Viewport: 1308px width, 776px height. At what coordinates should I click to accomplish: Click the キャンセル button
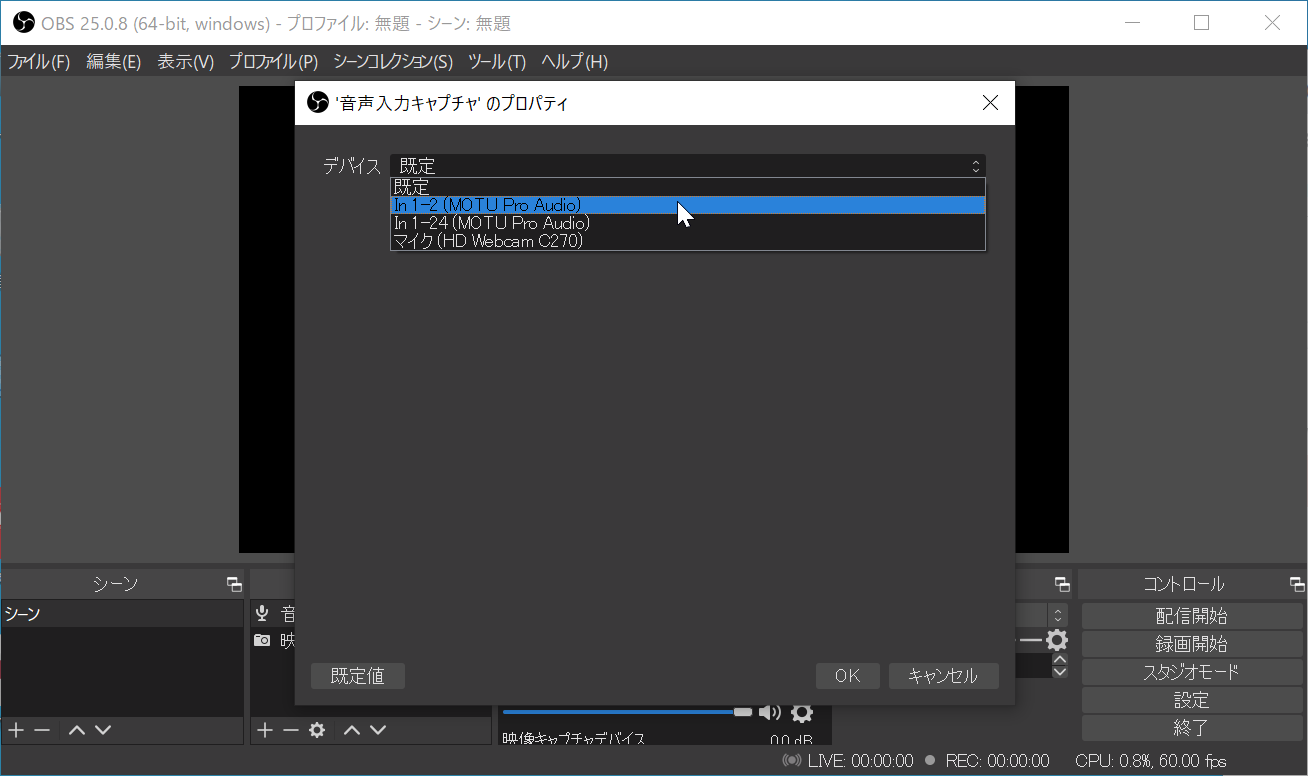[943, 676]
